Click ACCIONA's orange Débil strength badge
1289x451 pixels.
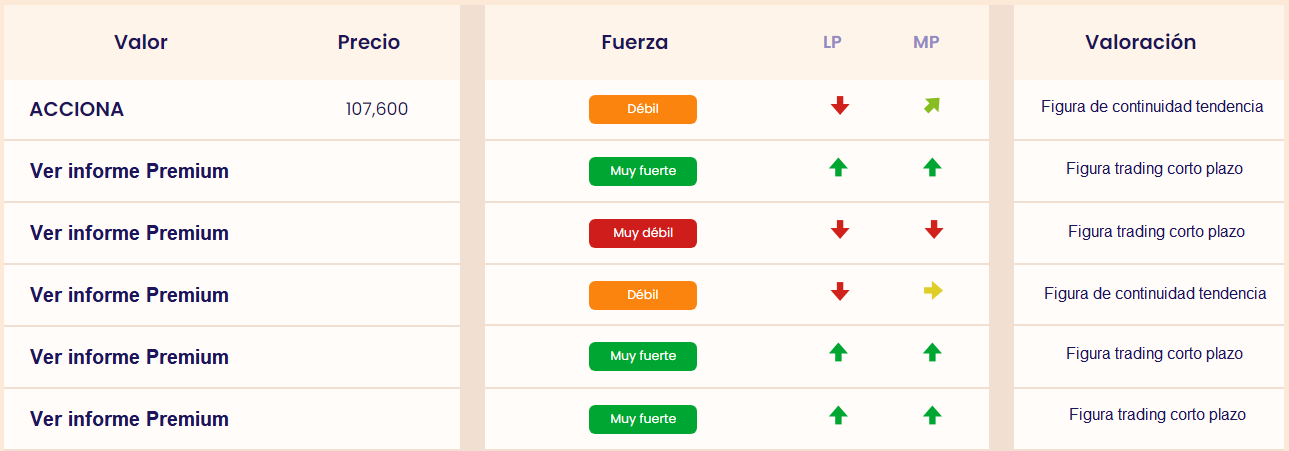[x=643, y=109]
